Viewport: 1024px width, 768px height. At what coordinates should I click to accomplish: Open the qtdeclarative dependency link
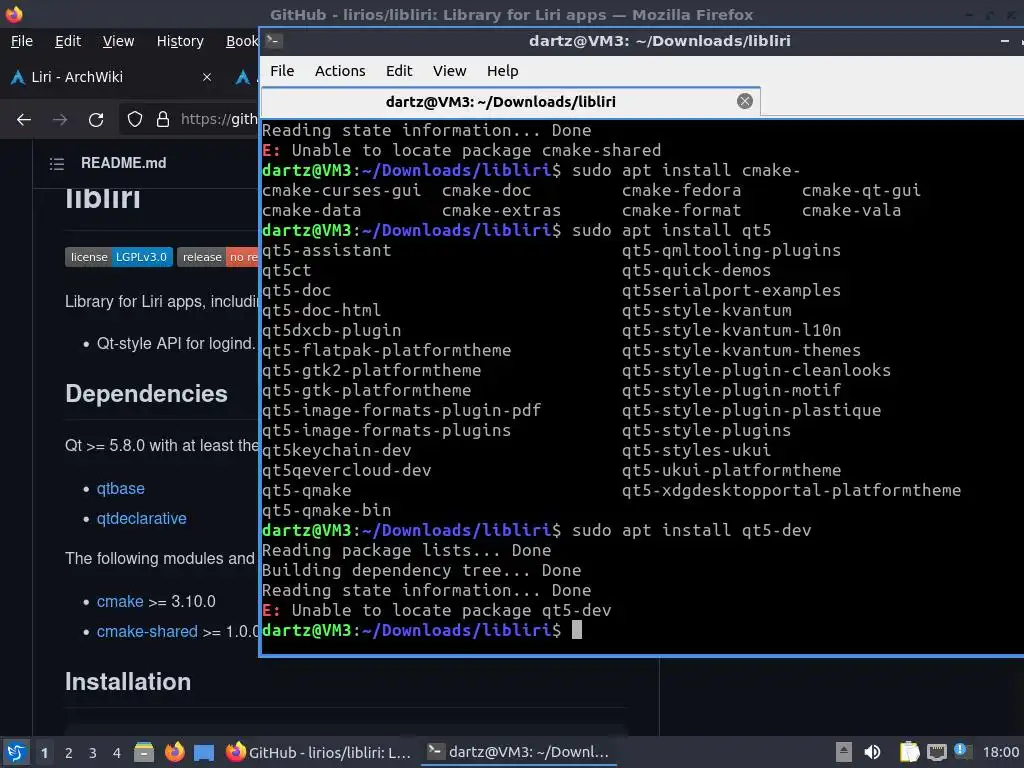click(141, 518)
